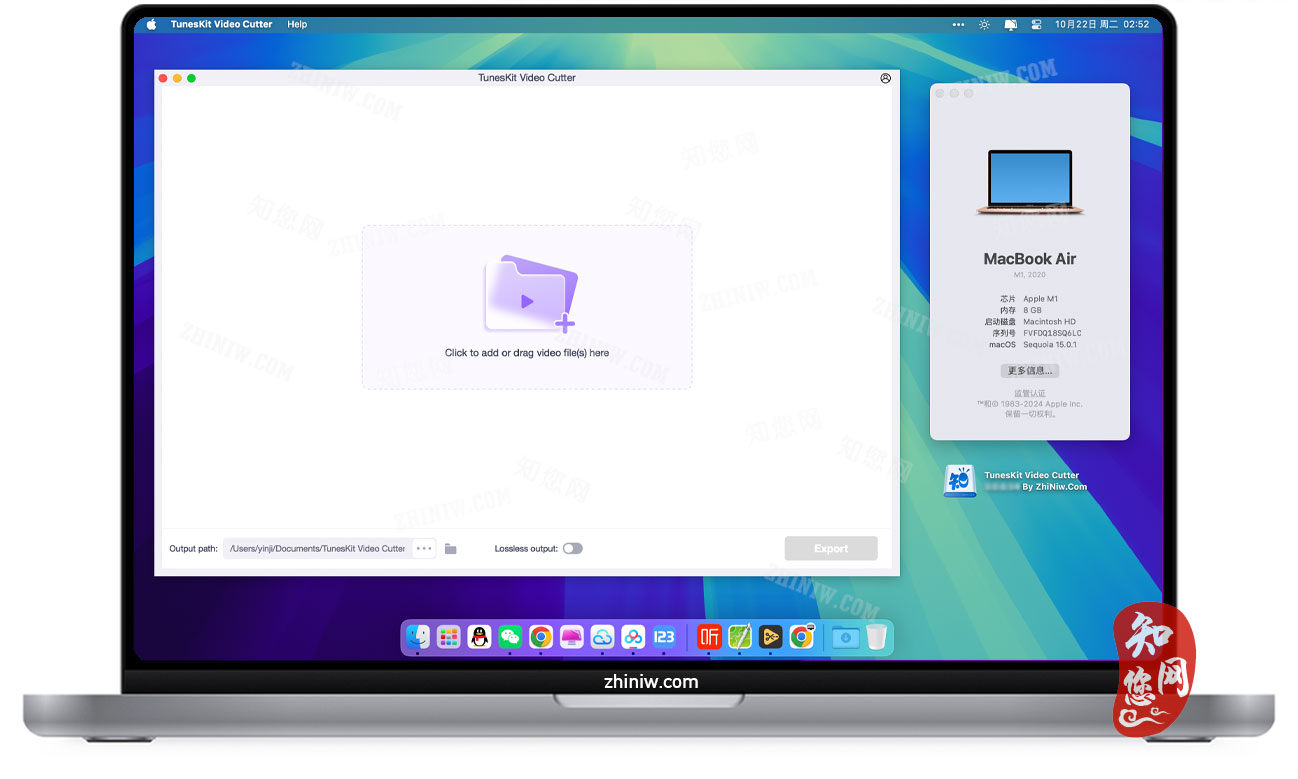Open the Apple menu
Screen dimensions: 1298x779
point(152,24)
